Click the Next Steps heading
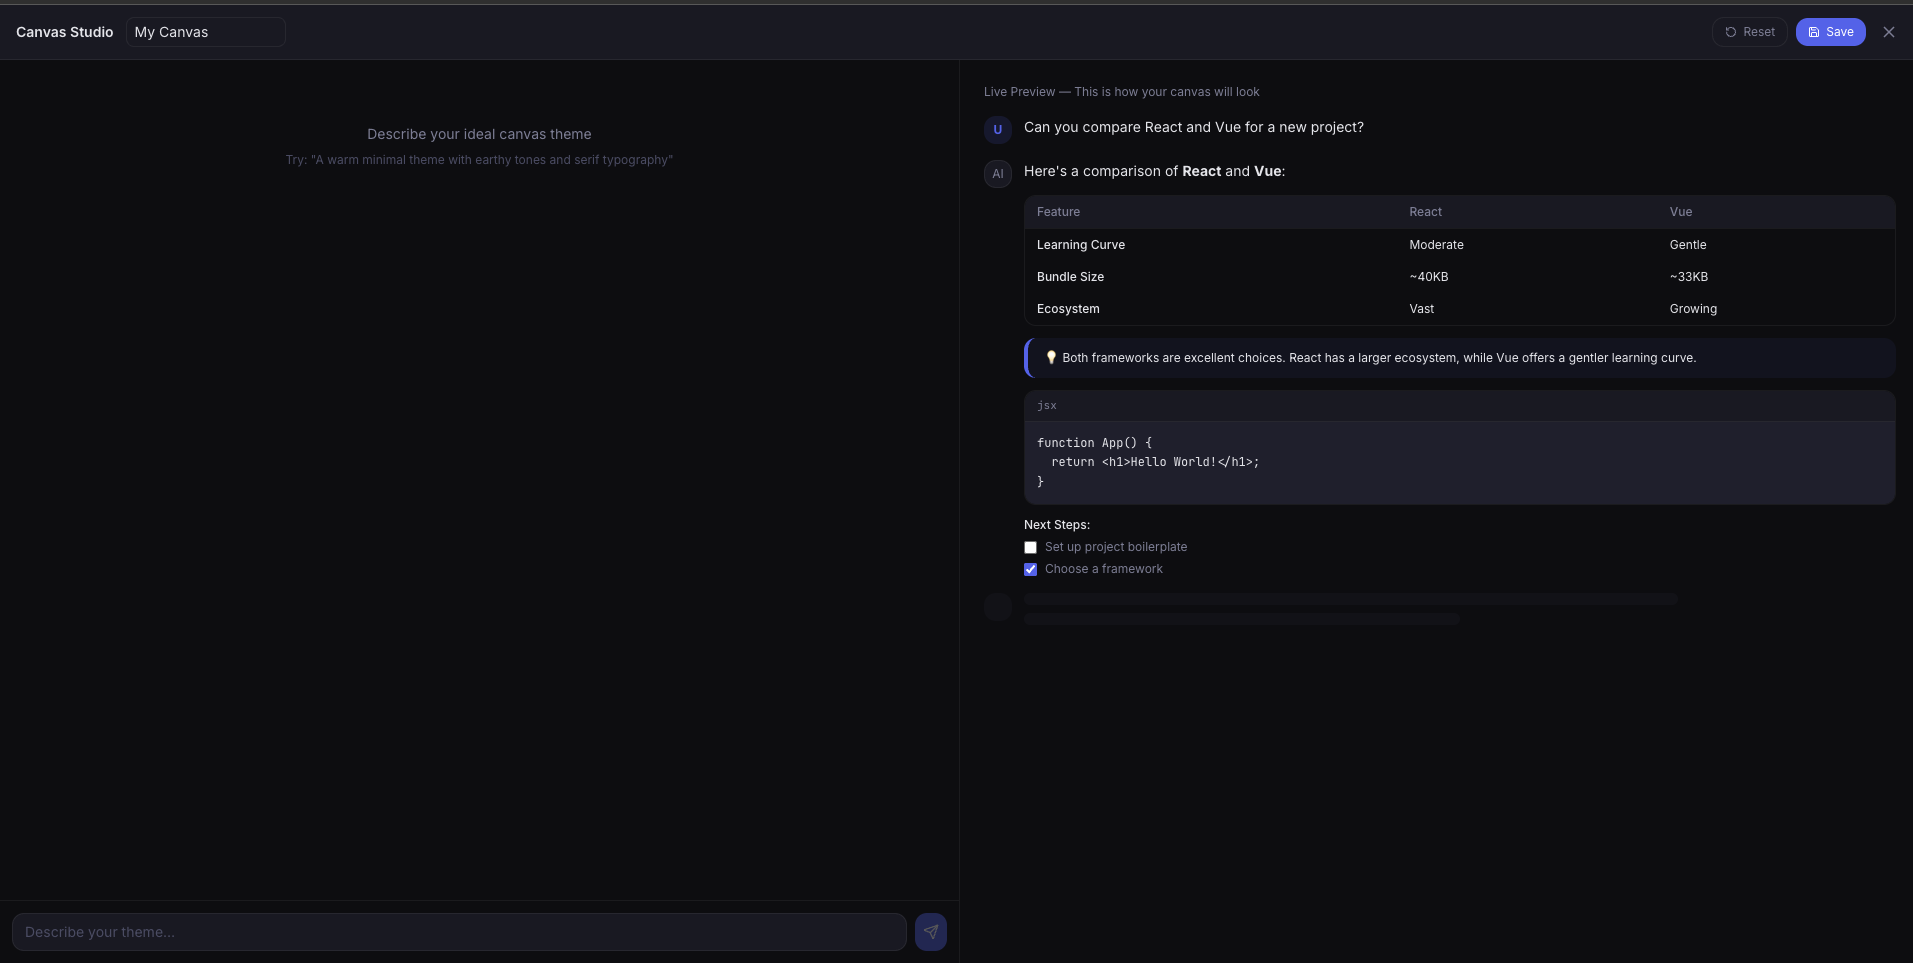Image resolution: width=1913 pixels, height=963 pixels. click(1056, 525)
